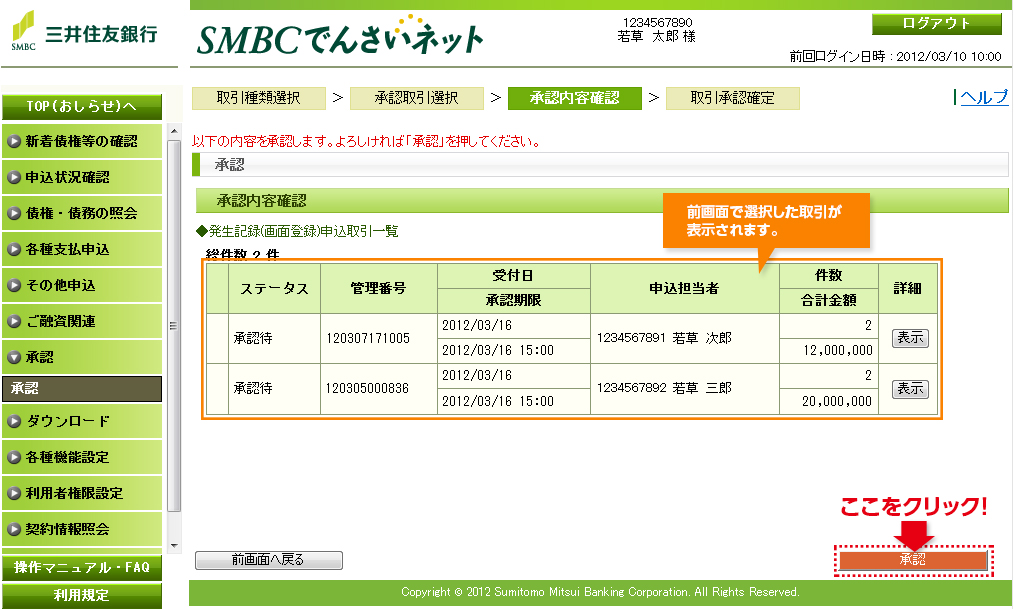Click the sidebar scrollbar thumb
1014x609 pixels.
[174, 326]
